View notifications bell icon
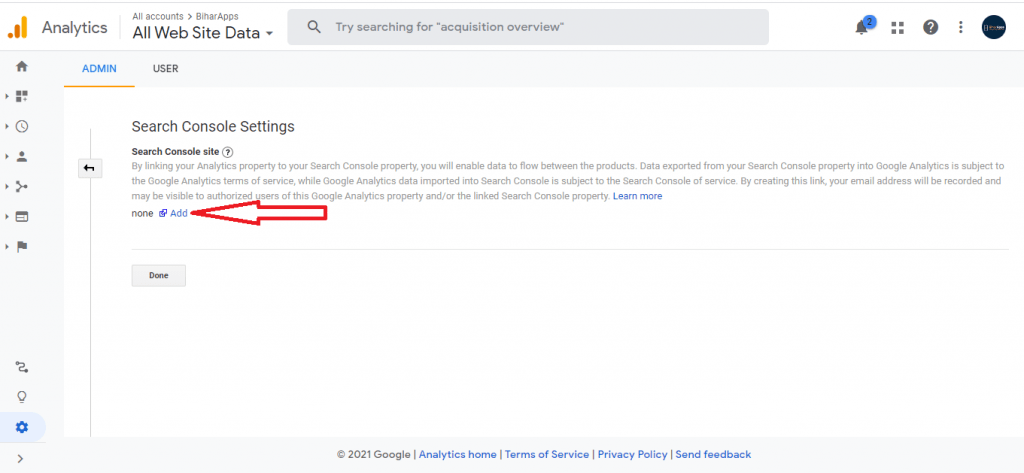The height and width of the screenshot is (473, 1024). pos(863,27)
